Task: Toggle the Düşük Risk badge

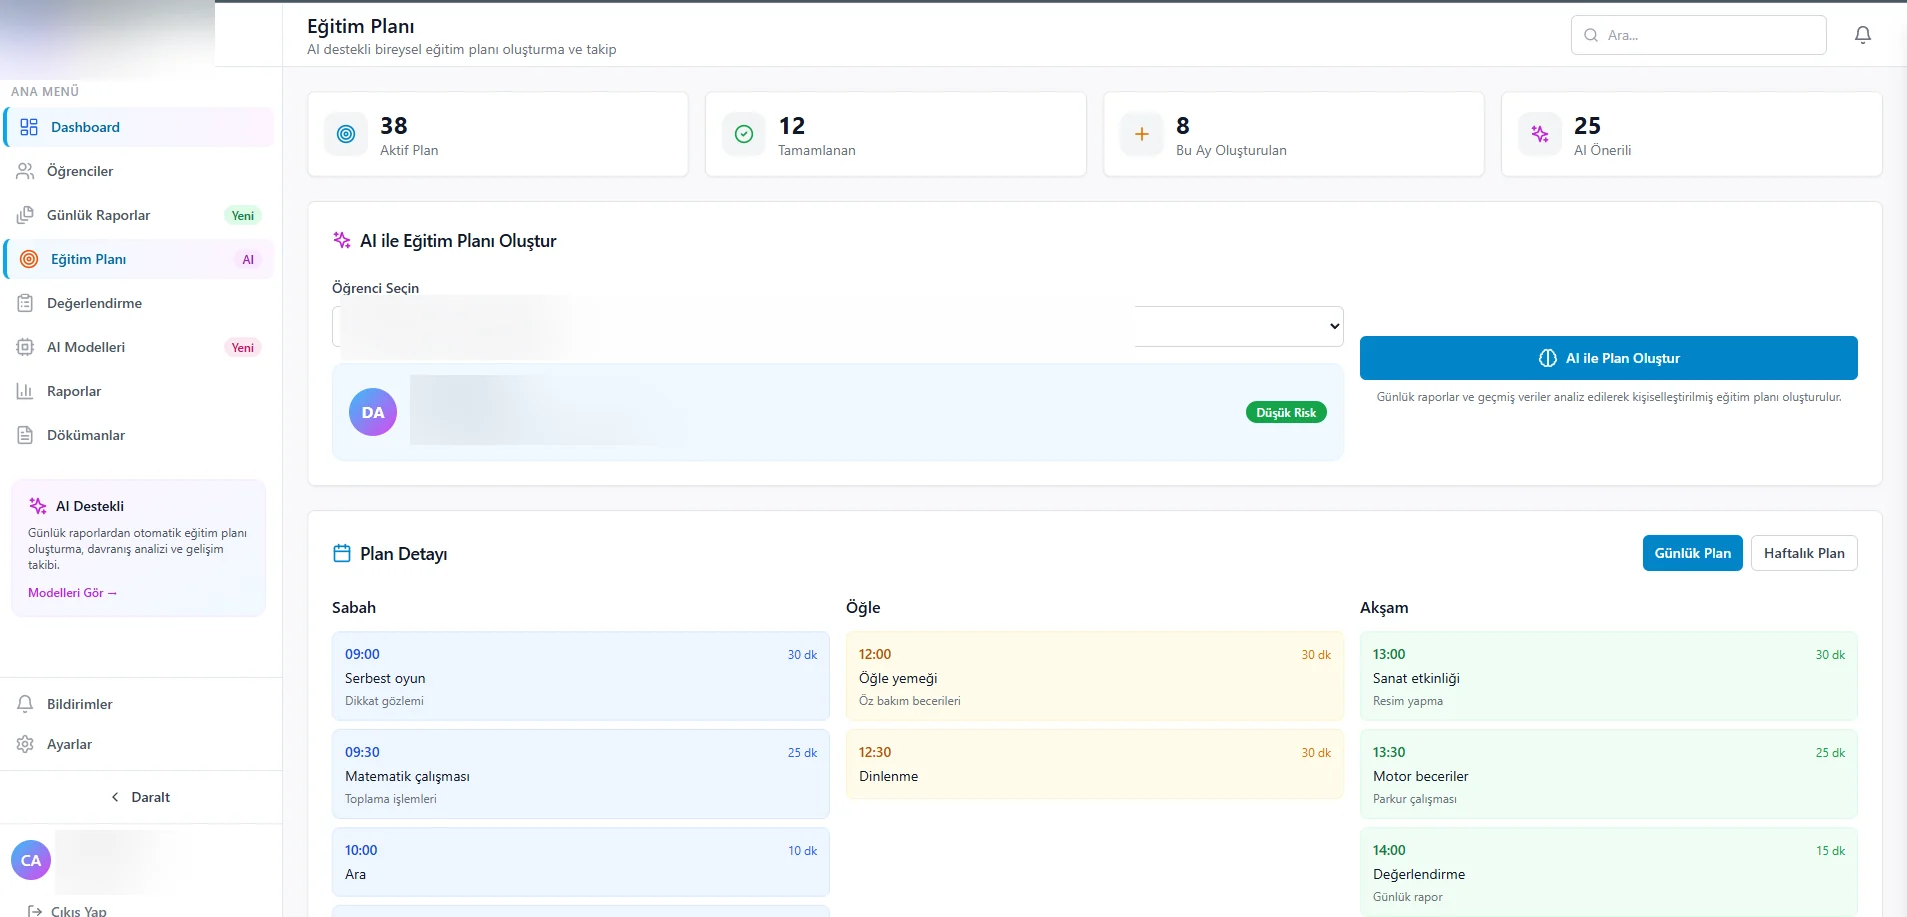Action: pyautogui.click(x=1285, y=411)
